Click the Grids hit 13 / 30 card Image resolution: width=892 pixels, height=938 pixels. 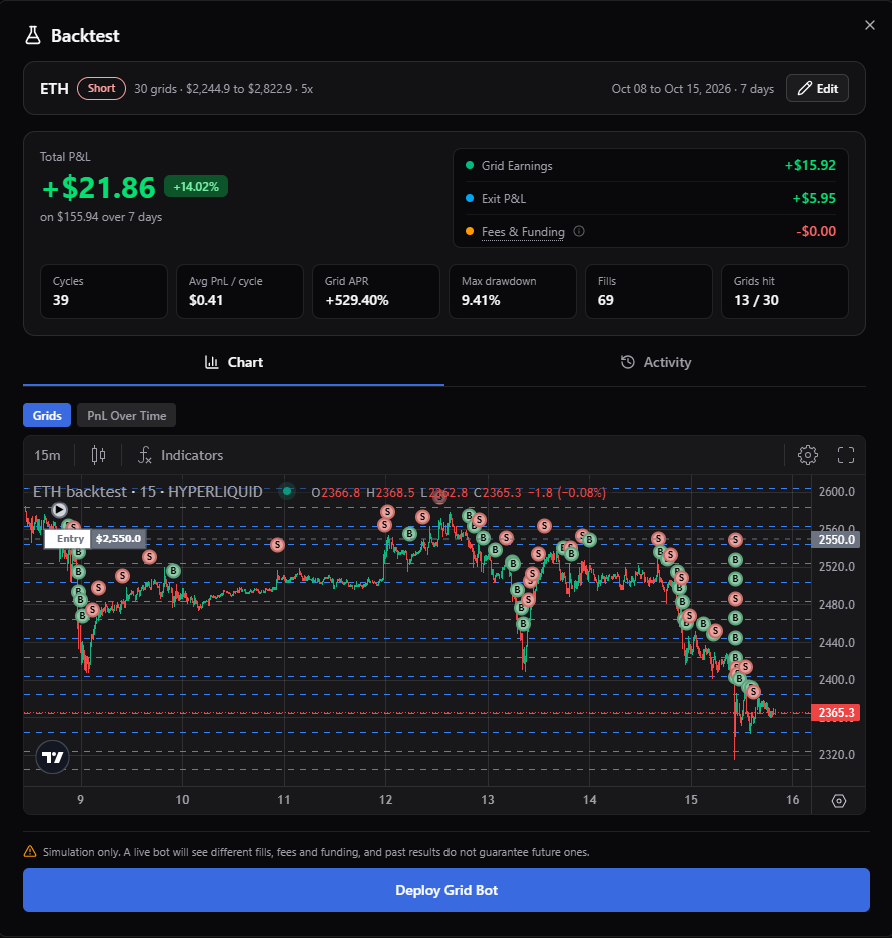(785, 291)
